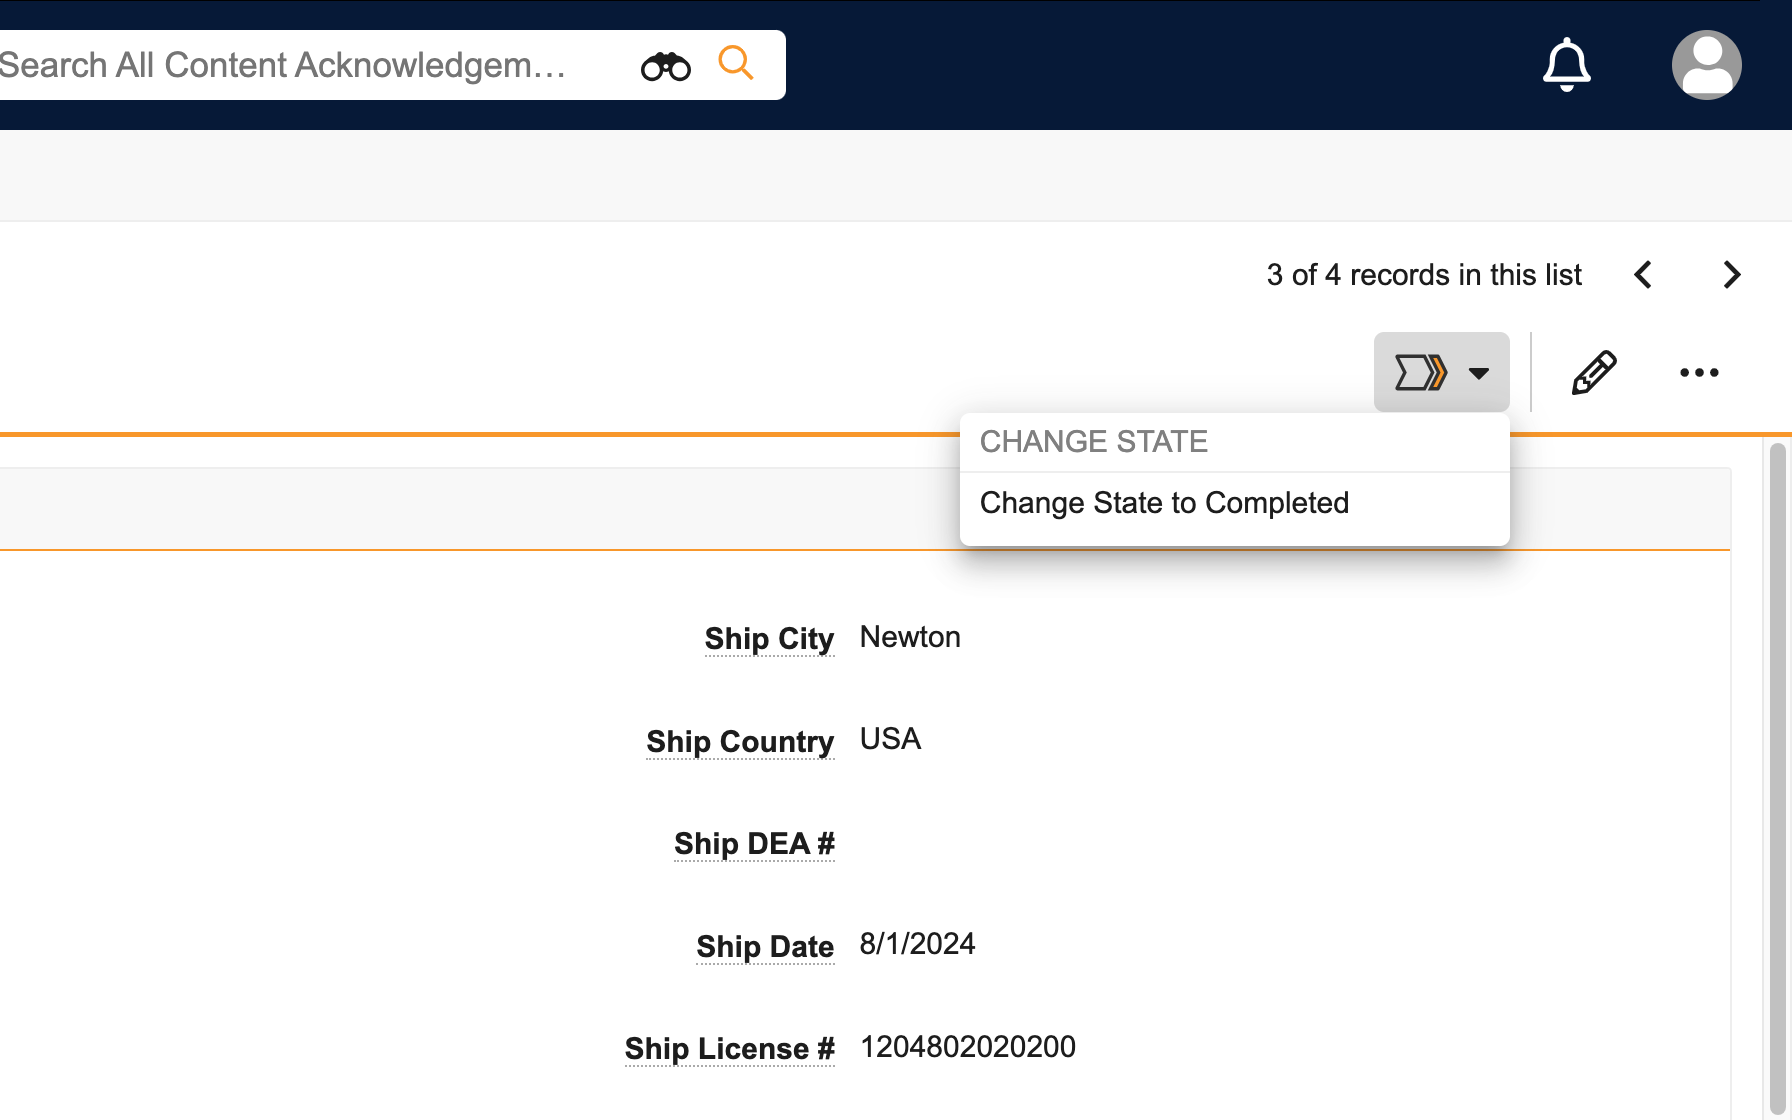Click the Ship License # label
The height and width of the screenshot is (1120, 1792).
pos(729,1049)
